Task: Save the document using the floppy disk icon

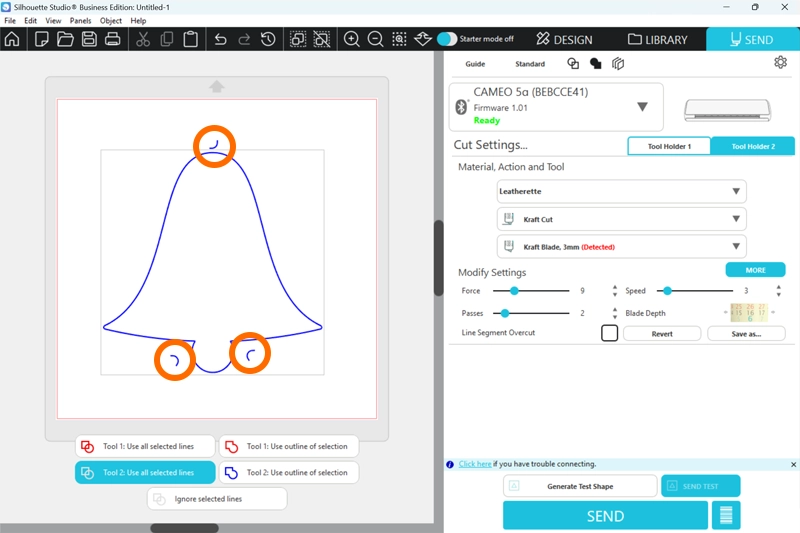Action: click(89, 40)
